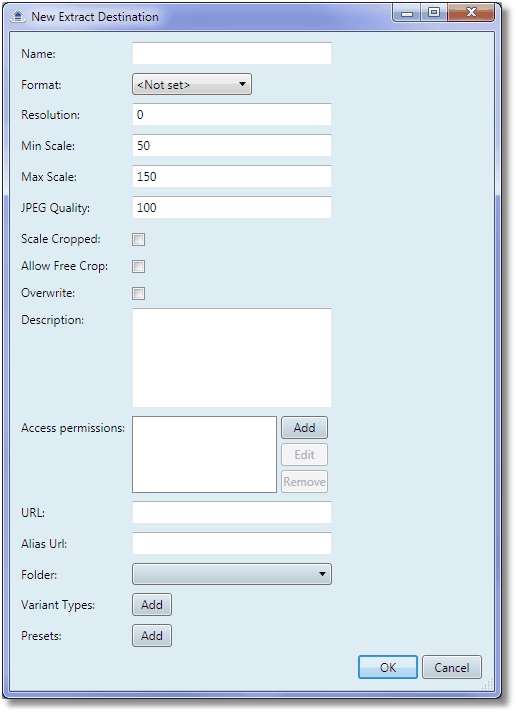Add a new Preset

(152, 635)
